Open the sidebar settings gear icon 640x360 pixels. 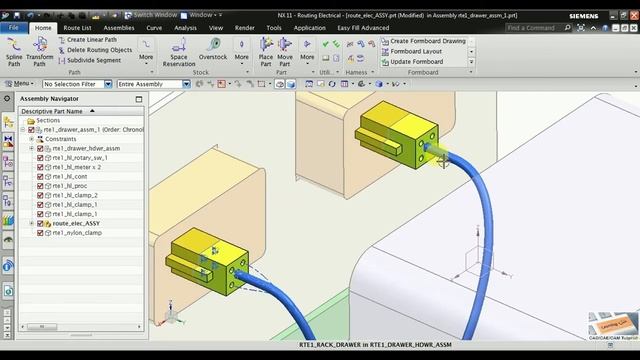pyautogui.click(x=7, y=98)
